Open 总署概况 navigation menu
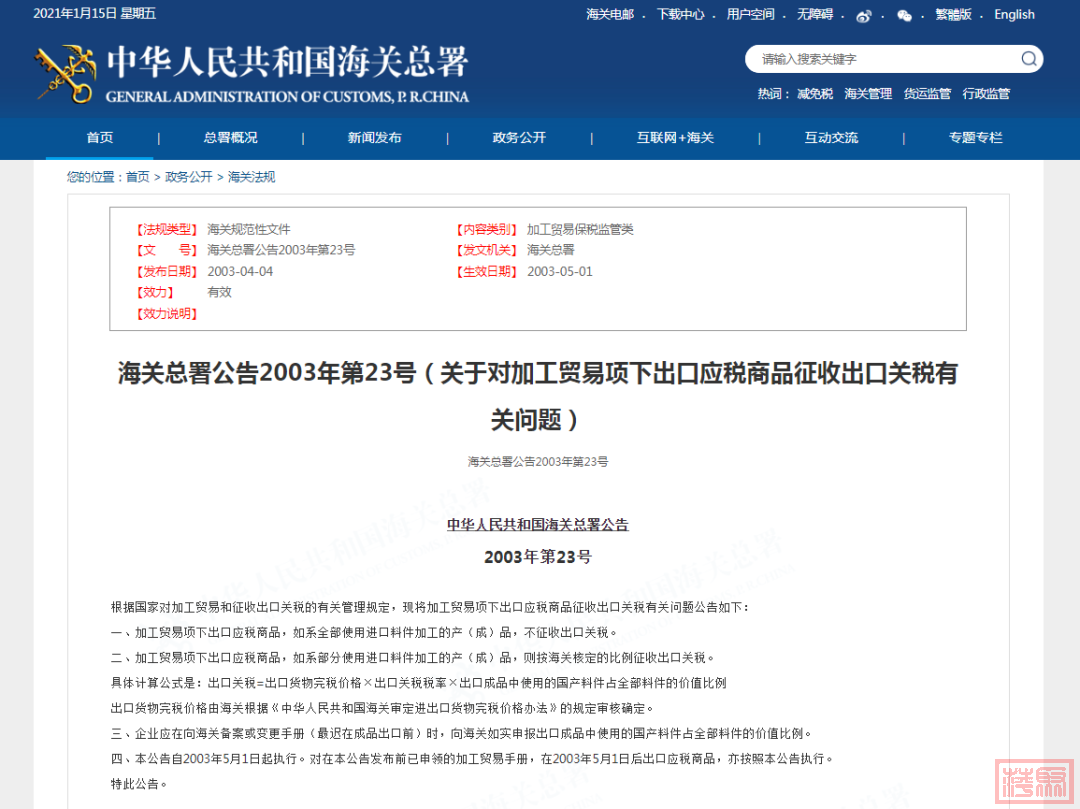This screenshot has height=809, width=1080. [231, 138]
